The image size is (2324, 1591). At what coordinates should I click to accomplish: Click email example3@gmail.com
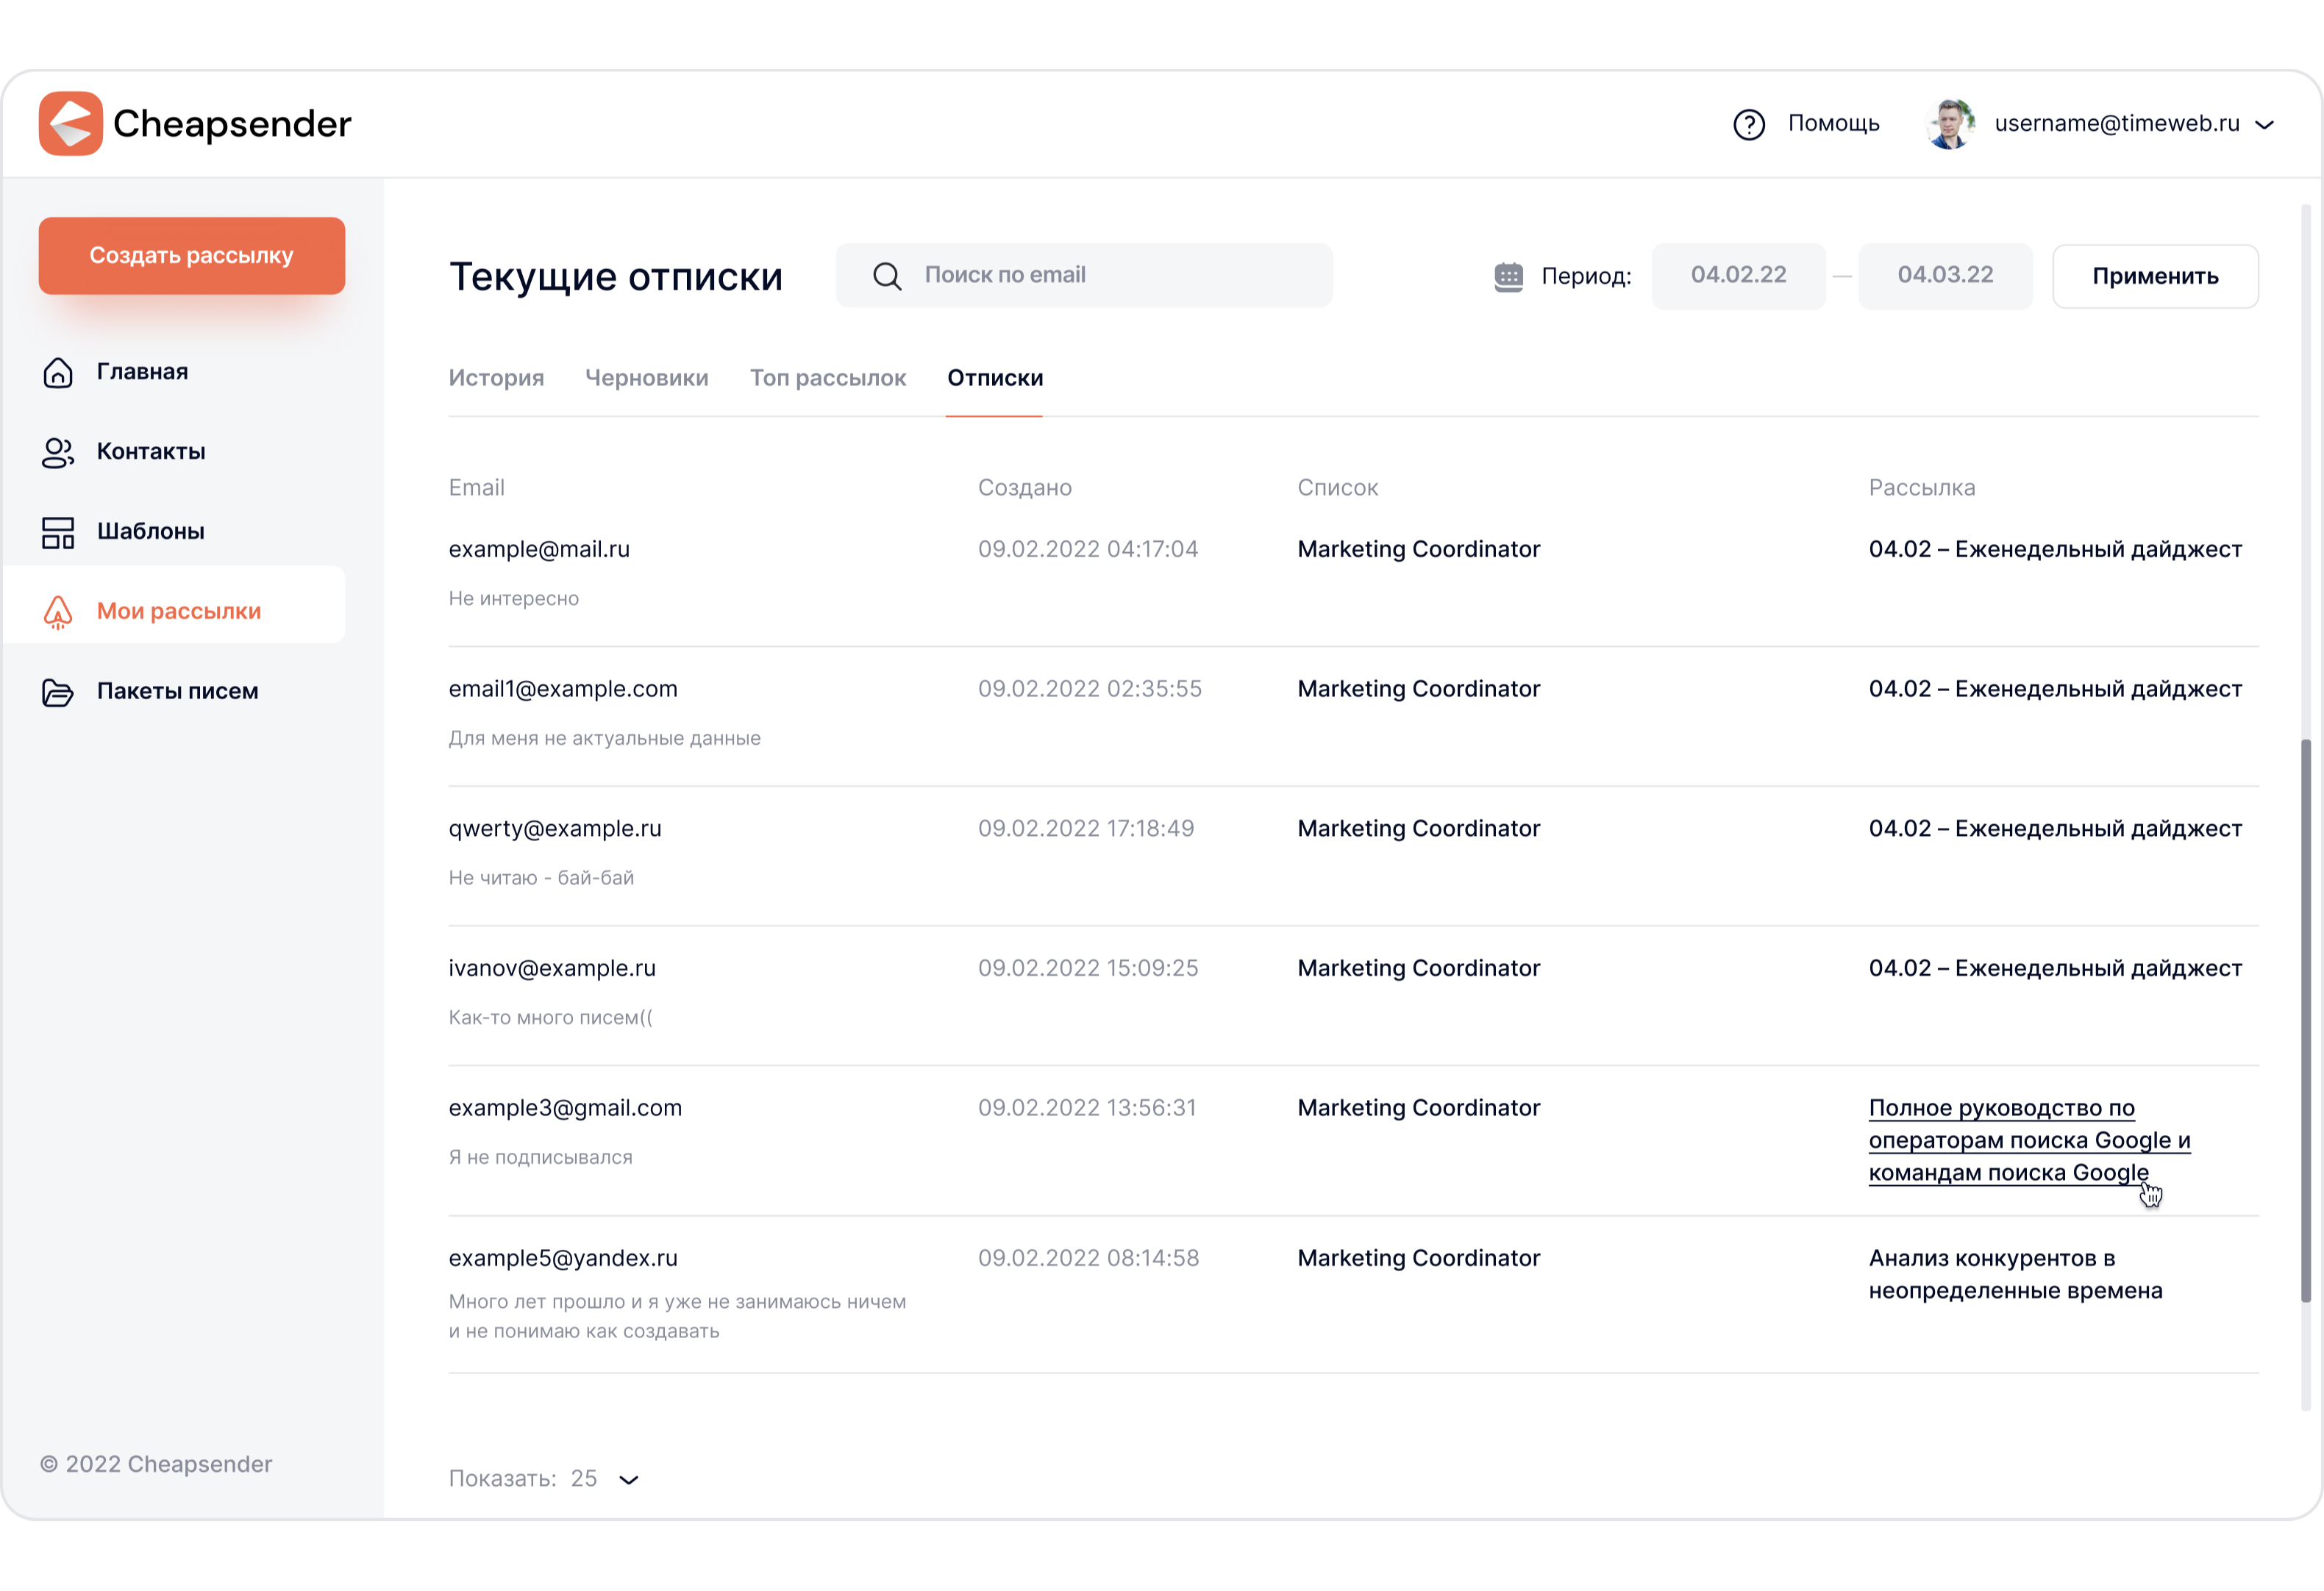565,1108
